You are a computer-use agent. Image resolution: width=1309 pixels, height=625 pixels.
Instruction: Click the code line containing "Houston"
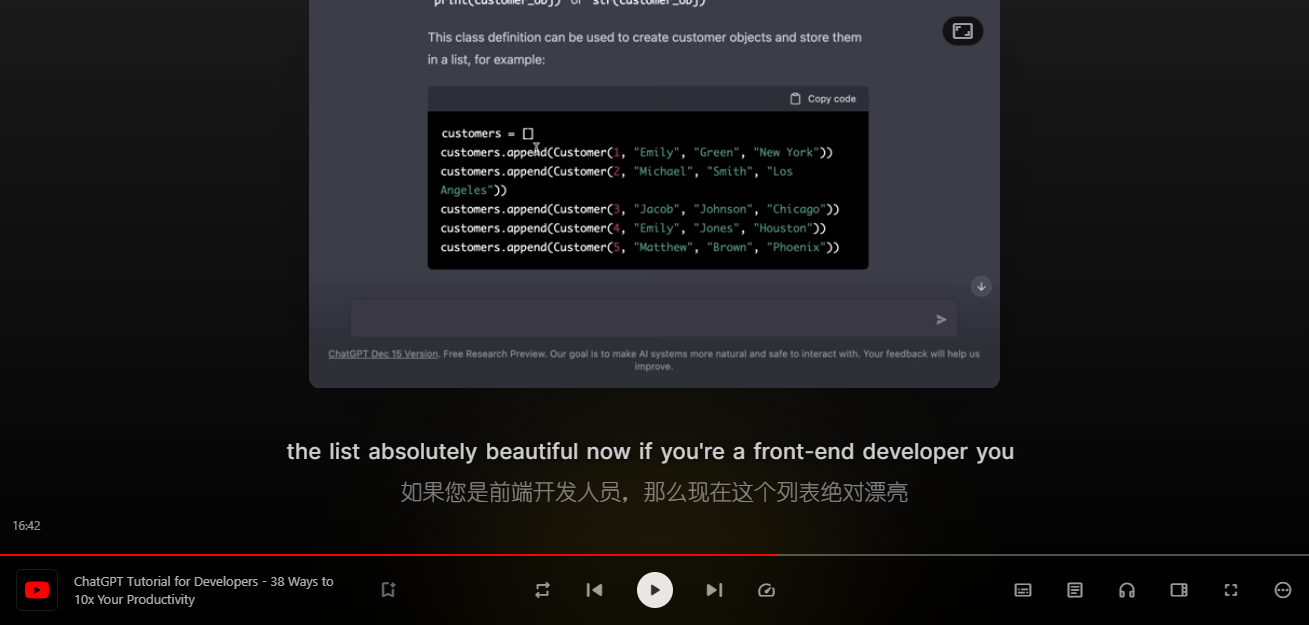(634, 228)
